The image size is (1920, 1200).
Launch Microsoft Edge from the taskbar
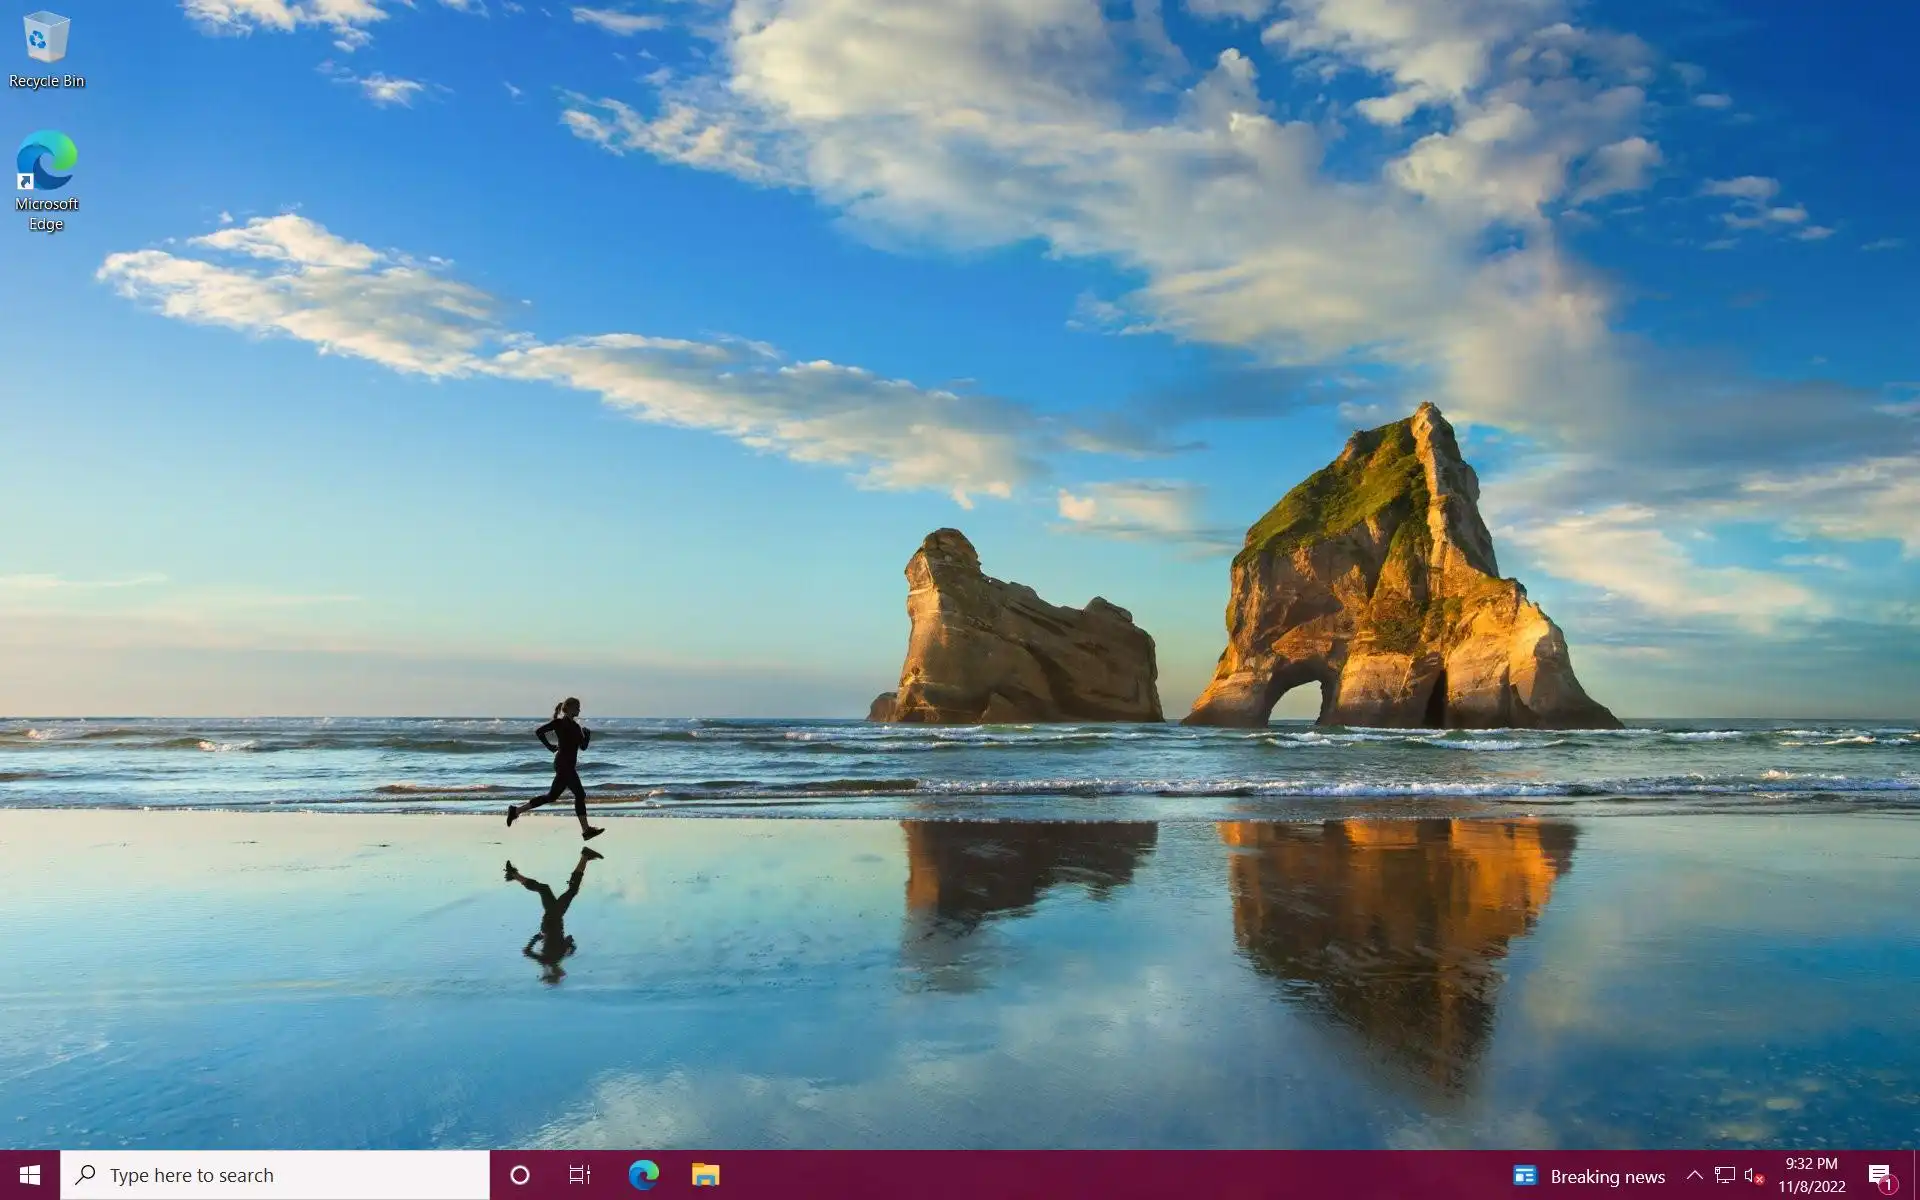pyautogui.click(x=643, y=1175)
